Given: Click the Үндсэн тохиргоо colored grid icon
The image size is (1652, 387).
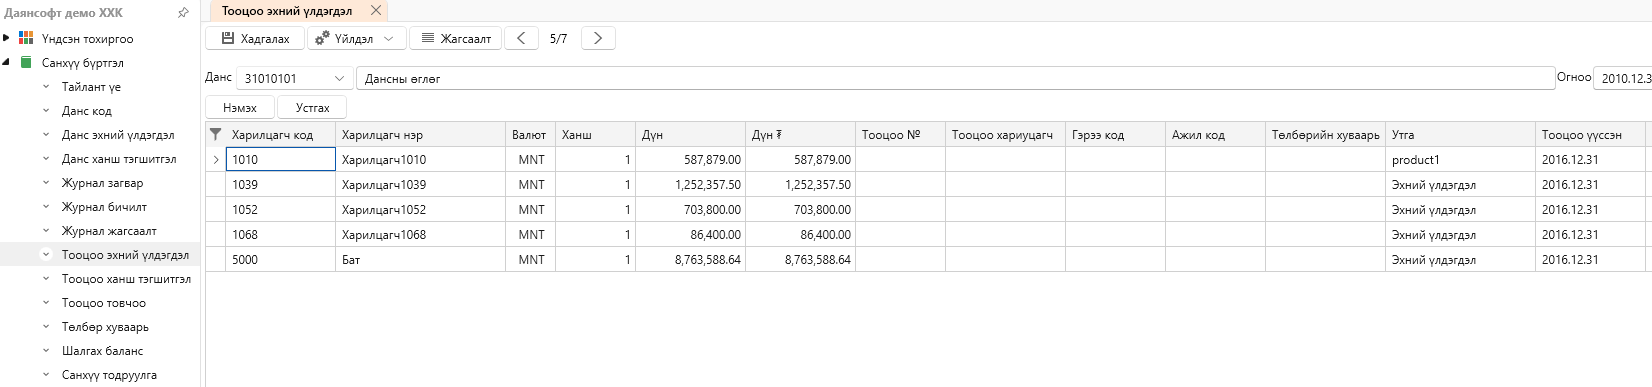Looking at the screenshot, I should [x=26, y=38].
